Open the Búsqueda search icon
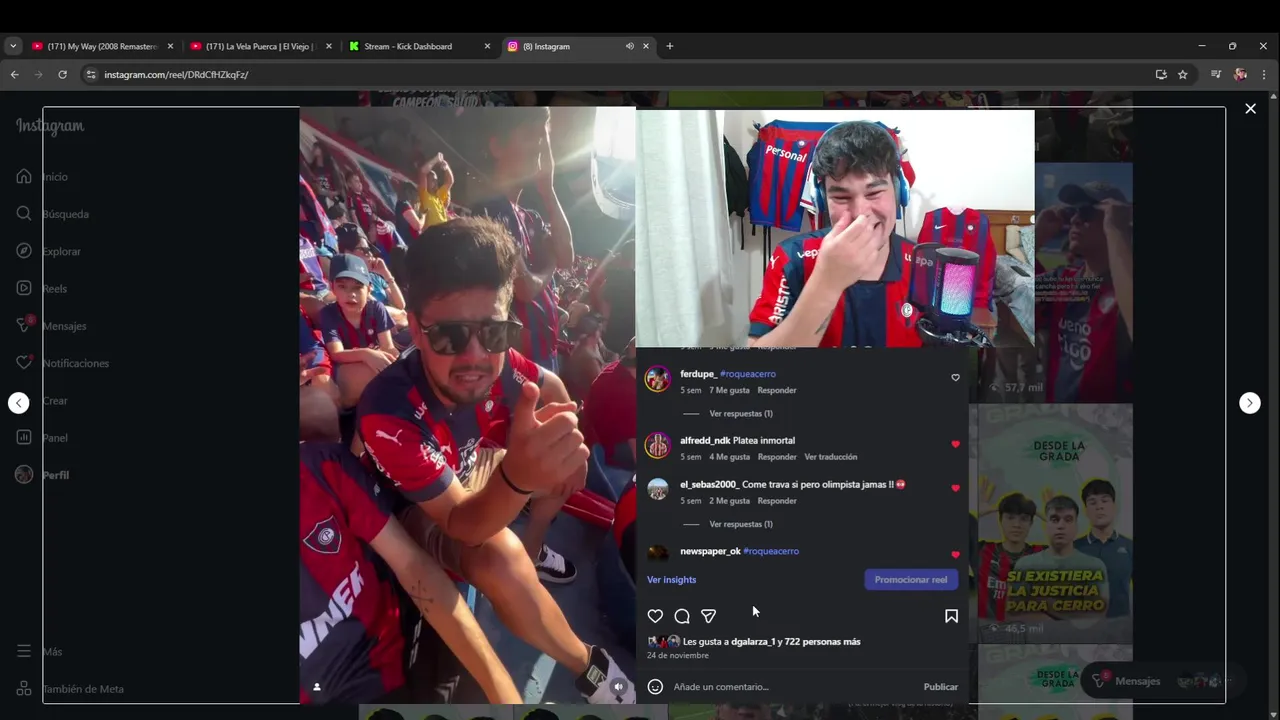 coord(24,213)
